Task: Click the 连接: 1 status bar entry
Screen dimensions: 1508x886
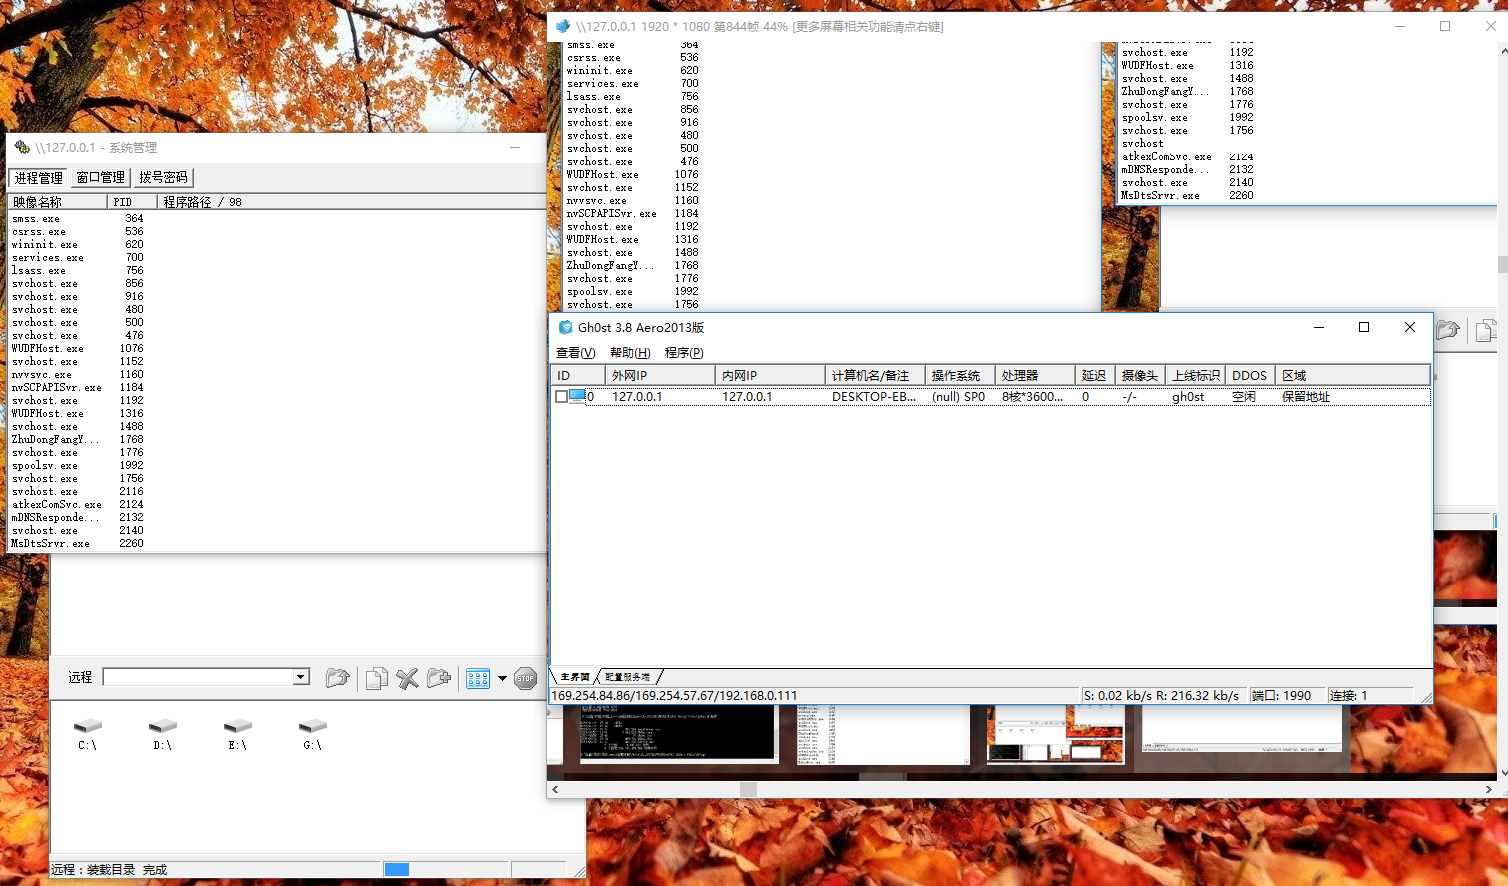Action: tap(1349, 695)
